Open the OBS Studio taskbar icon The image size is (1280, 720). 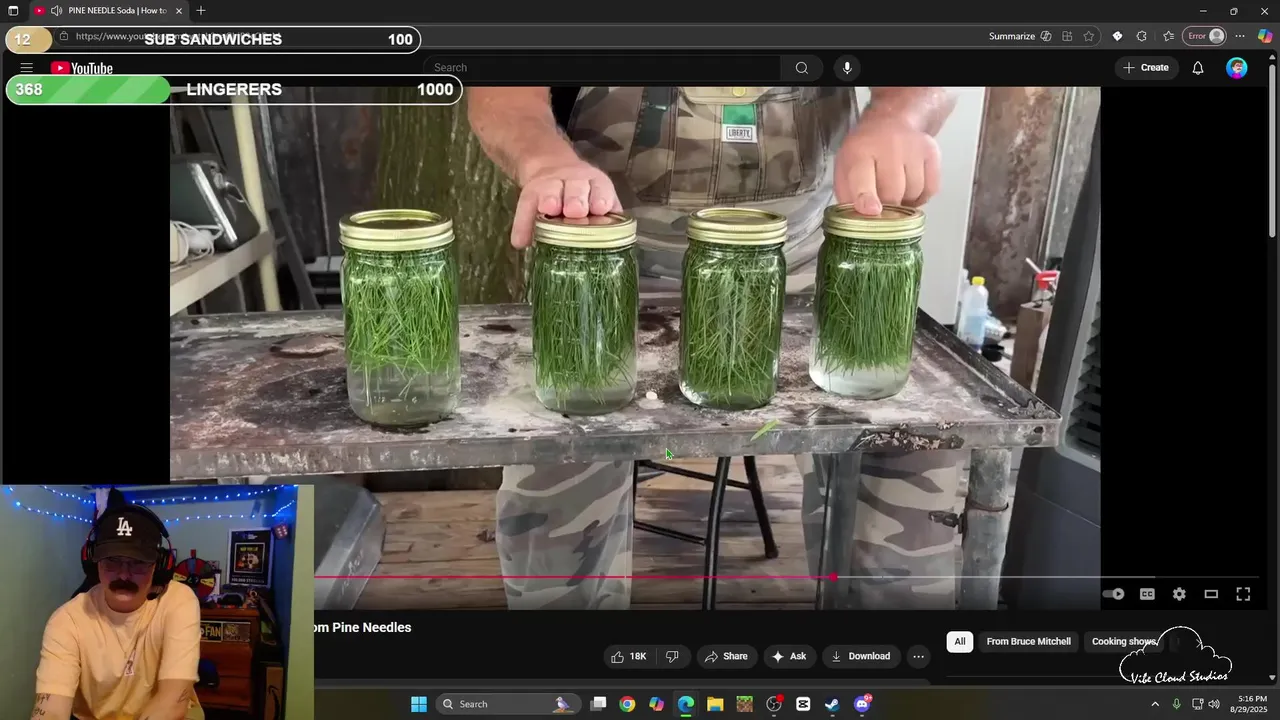point(774,704)
